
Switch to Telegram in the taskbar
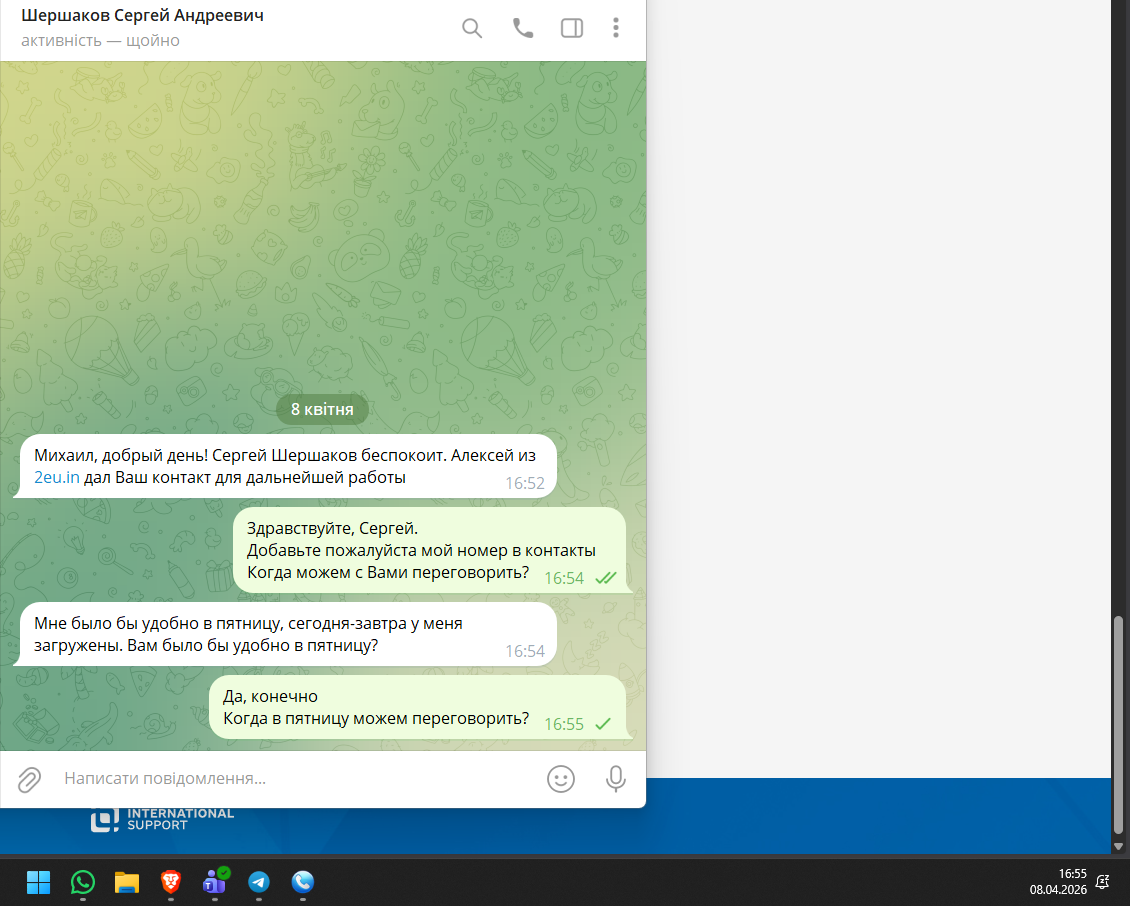click(x=259, y=881)
